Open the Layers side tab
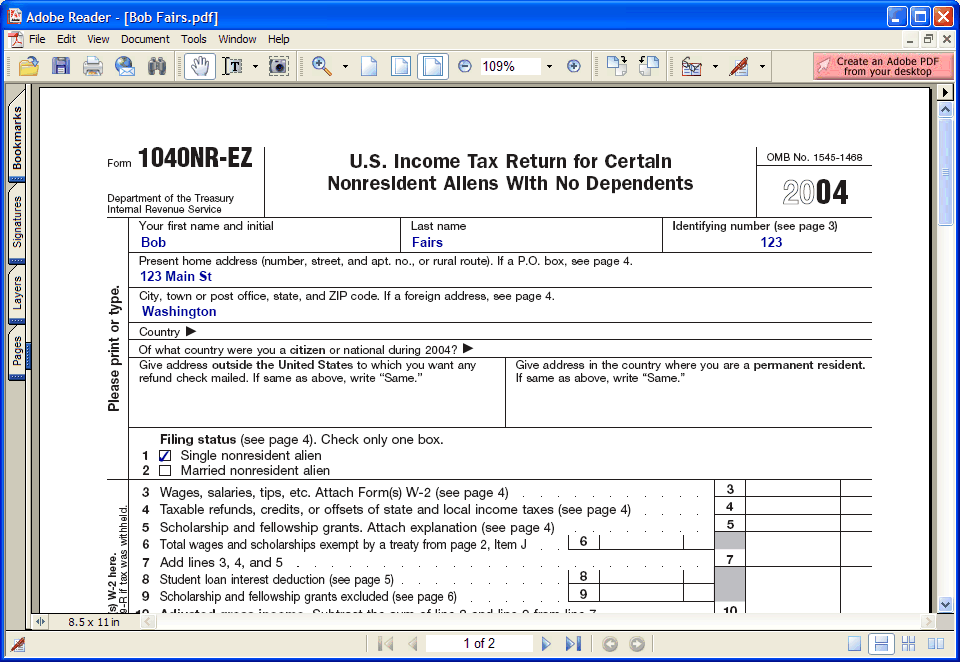960x662 pixels. [x=17, y=293]
